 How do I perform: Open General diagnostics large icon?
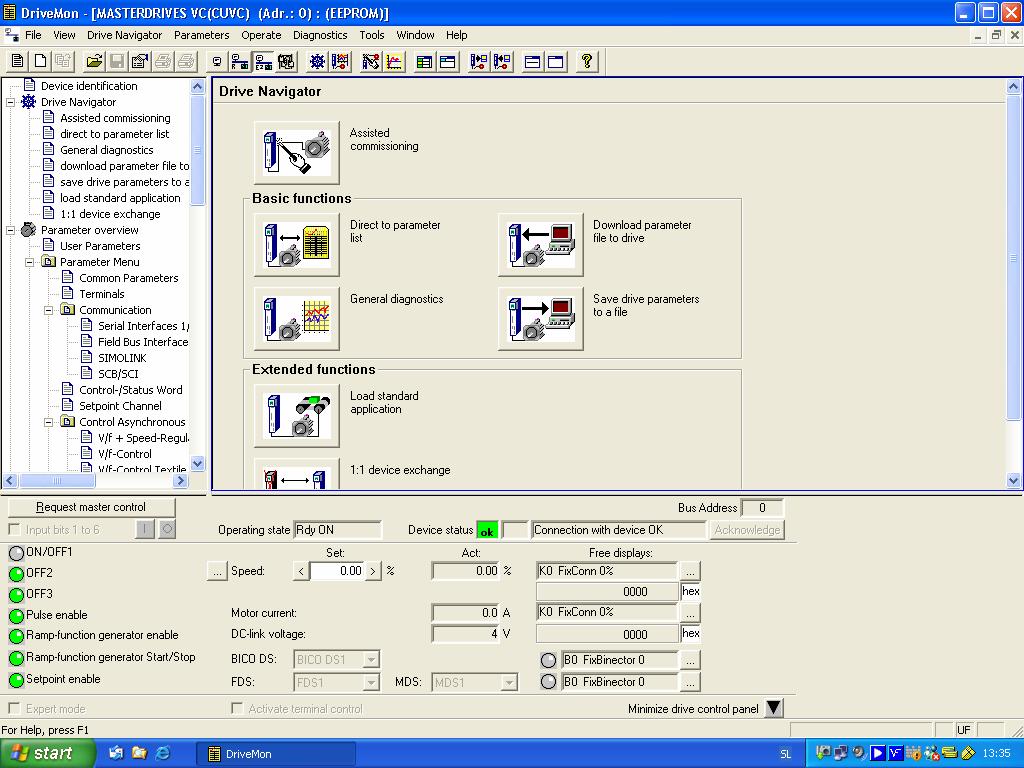pos(297,319)
